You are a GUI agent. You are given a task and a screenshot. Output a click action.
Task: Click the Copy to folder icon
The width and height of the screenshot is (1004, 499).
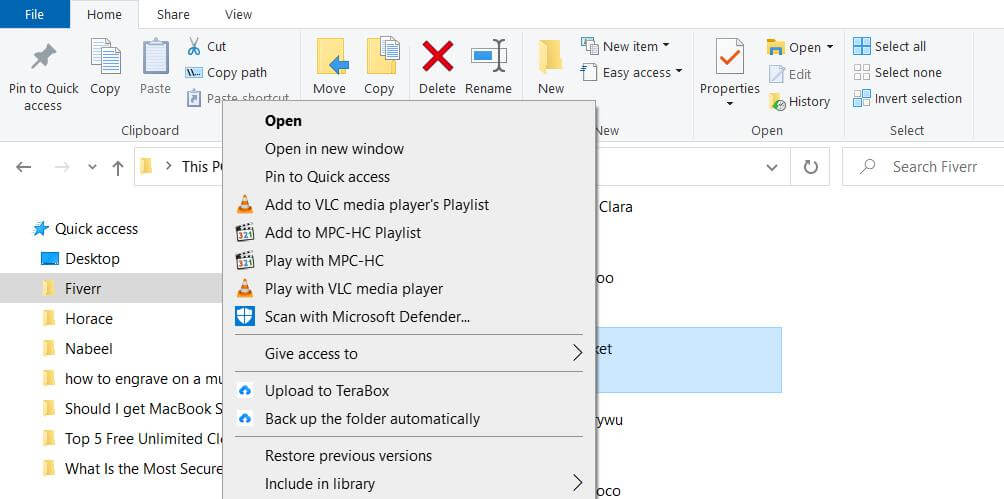[382, 56]
